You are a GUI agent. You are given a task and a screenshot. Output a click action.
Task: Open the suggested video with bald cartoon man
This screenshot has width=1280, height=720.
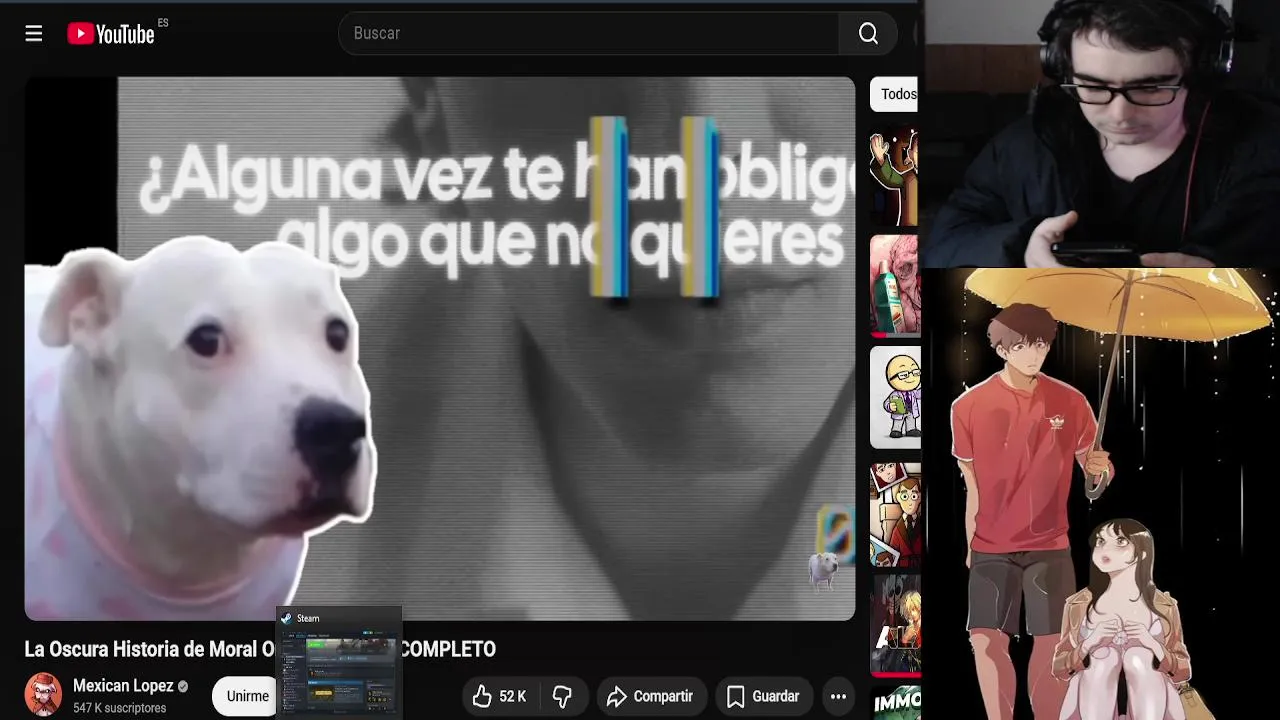pos(894,398)
